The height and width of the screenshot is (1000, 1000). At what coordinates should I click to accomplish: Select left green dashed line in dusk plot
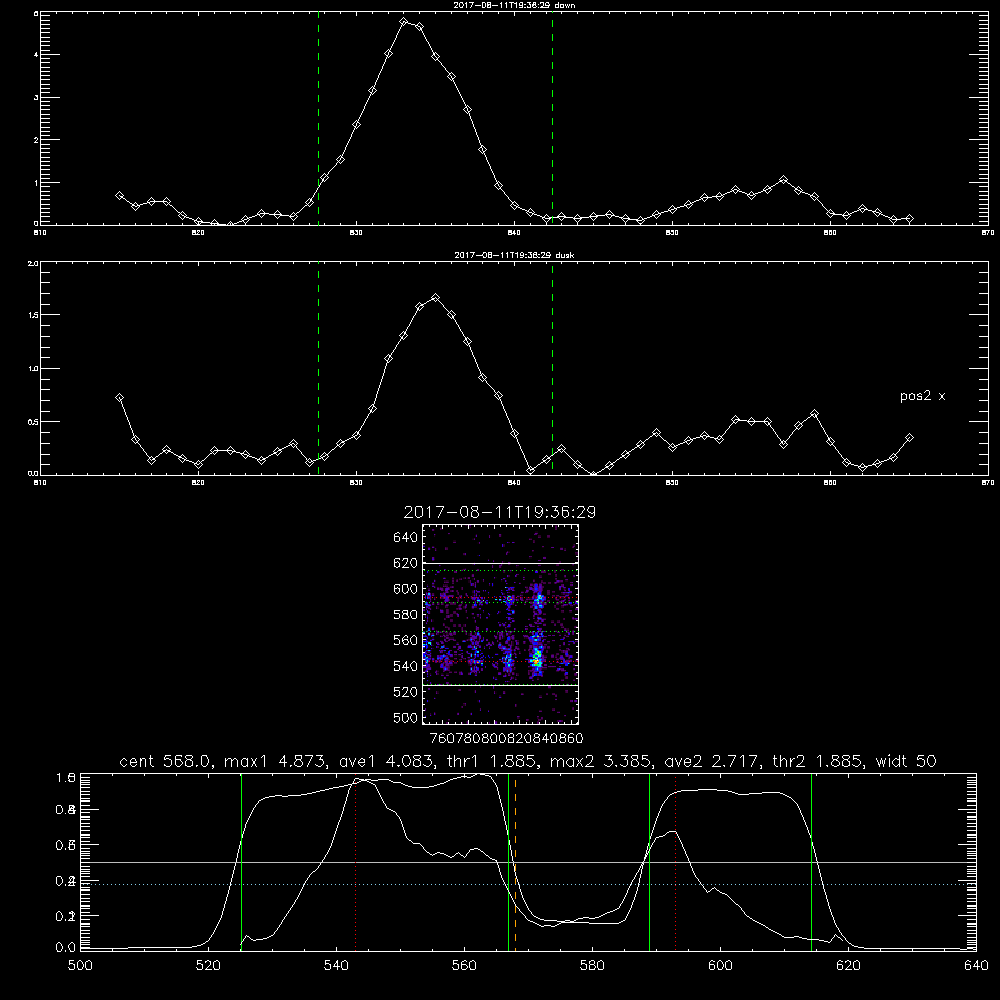point(318,369)
